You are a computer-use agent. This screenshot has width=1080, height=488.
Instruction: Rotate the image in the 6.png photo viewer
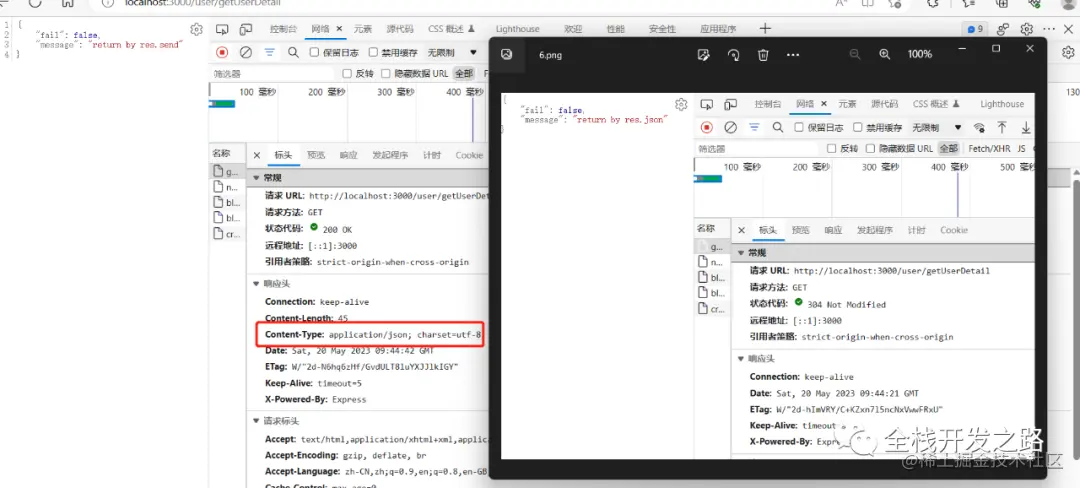tap(734, 54)
